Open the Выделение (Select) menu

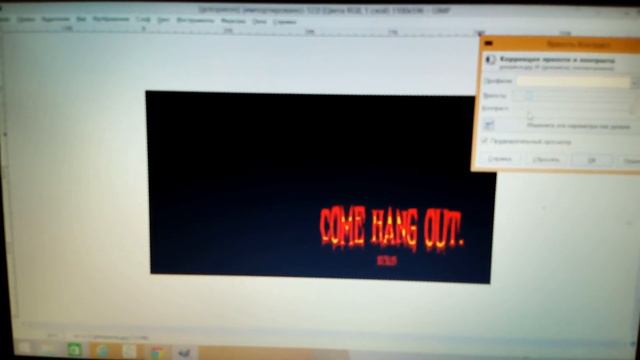pyautogui.click(x=56, y=19)
